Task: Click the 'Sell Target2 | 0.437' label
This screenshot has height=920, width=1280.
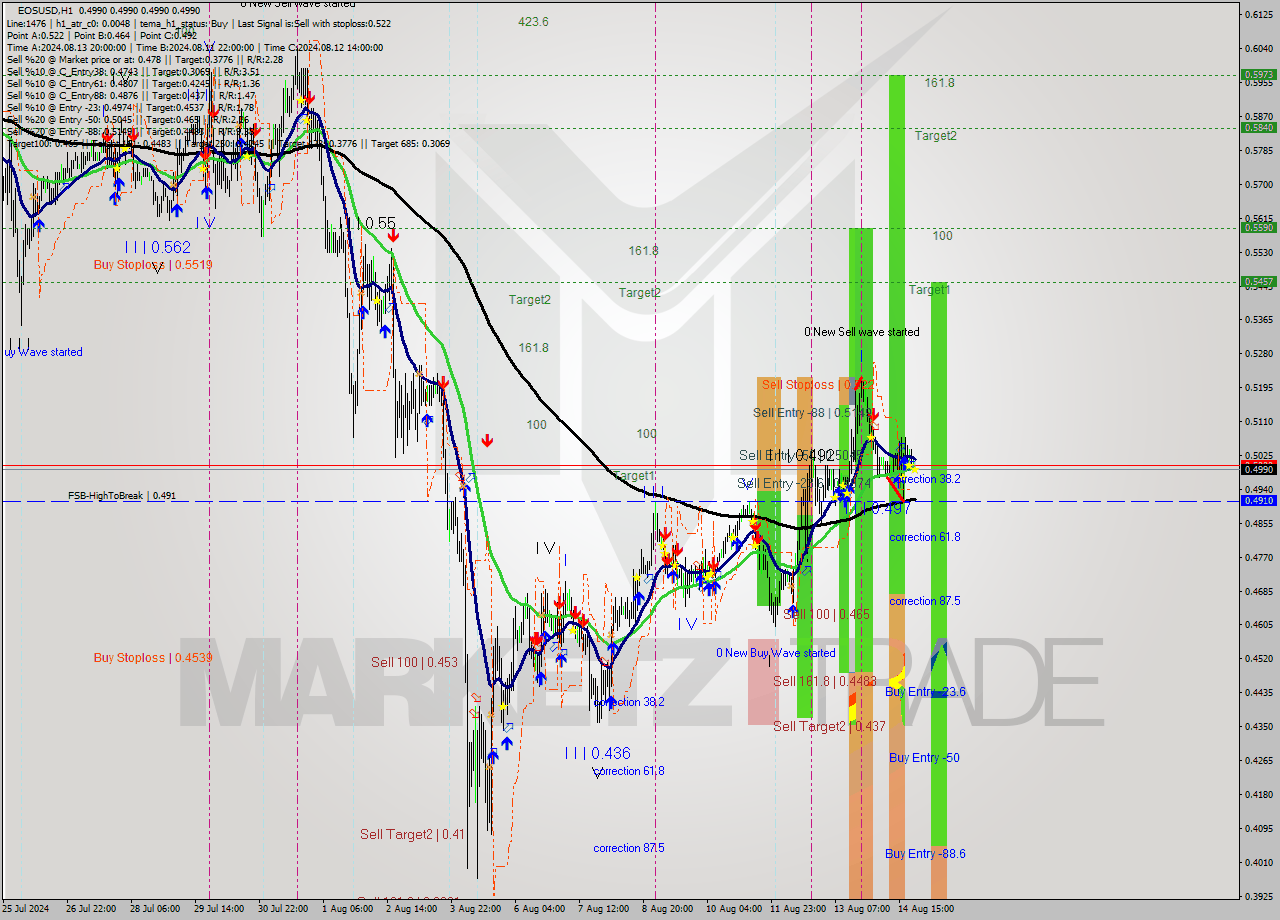Action: tap(829, 727)
